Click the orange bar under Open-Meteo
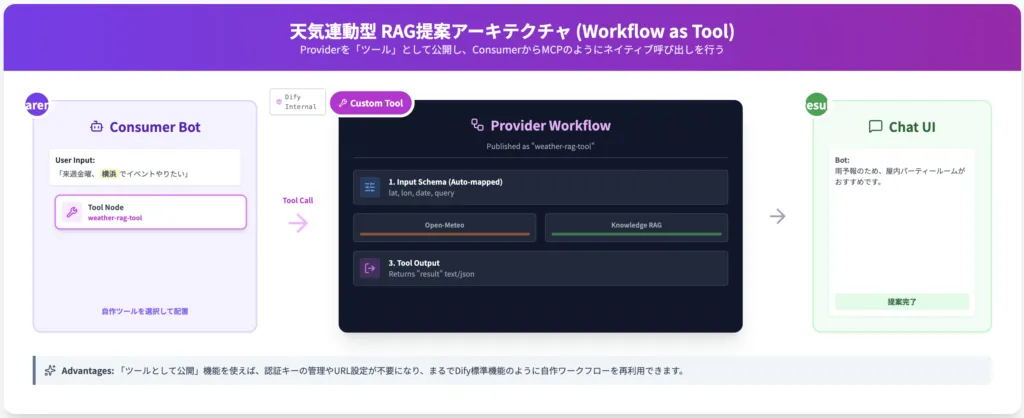 (445, 234)
